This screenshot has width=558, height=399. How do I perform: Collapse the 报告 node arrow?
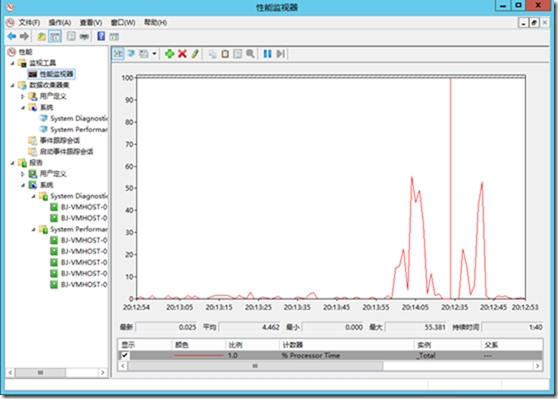click(13, 163)
